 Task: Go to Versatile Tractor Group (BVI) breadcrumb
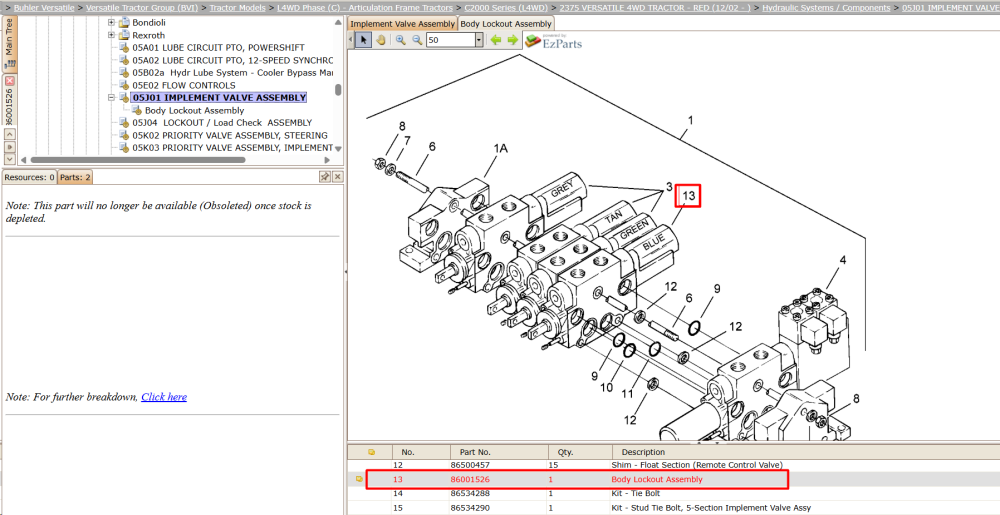point(142,8)
